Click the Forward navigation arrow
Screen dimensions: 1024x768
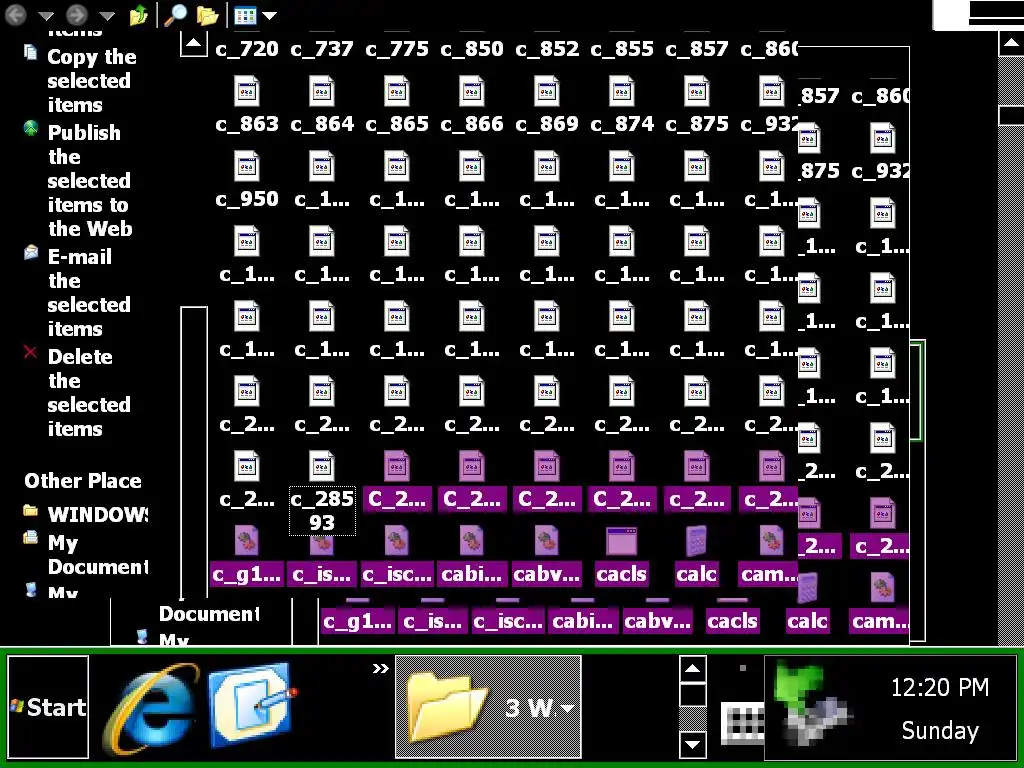point(77,14)
